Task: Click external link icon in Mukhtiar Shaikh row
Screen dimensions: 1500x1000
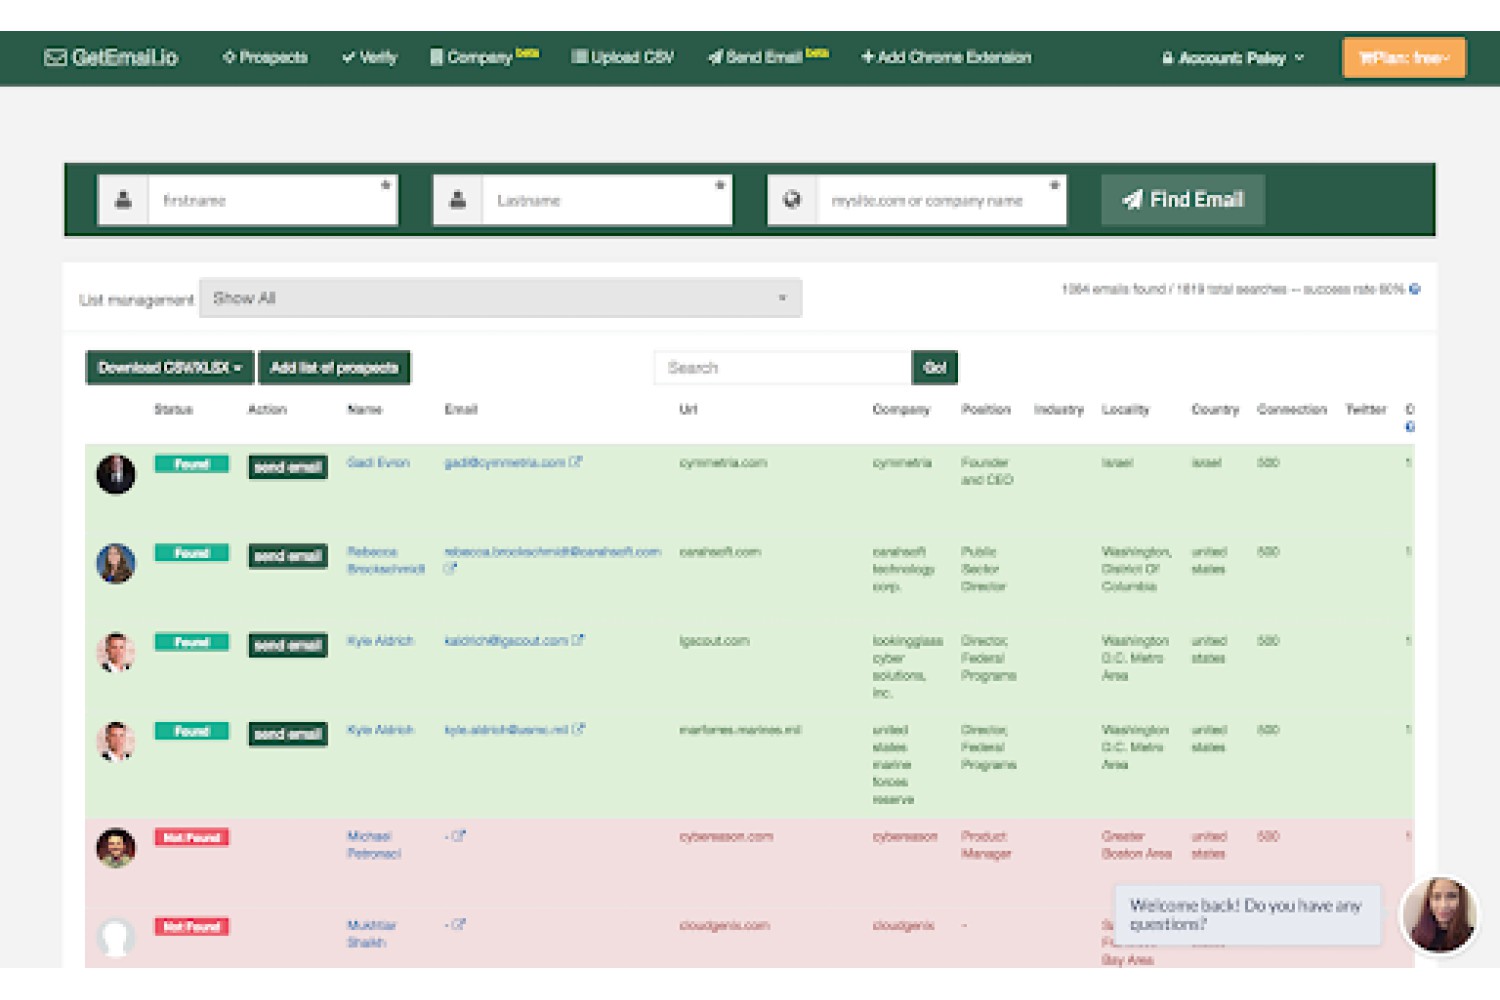Action: click(x=458, y=925)
